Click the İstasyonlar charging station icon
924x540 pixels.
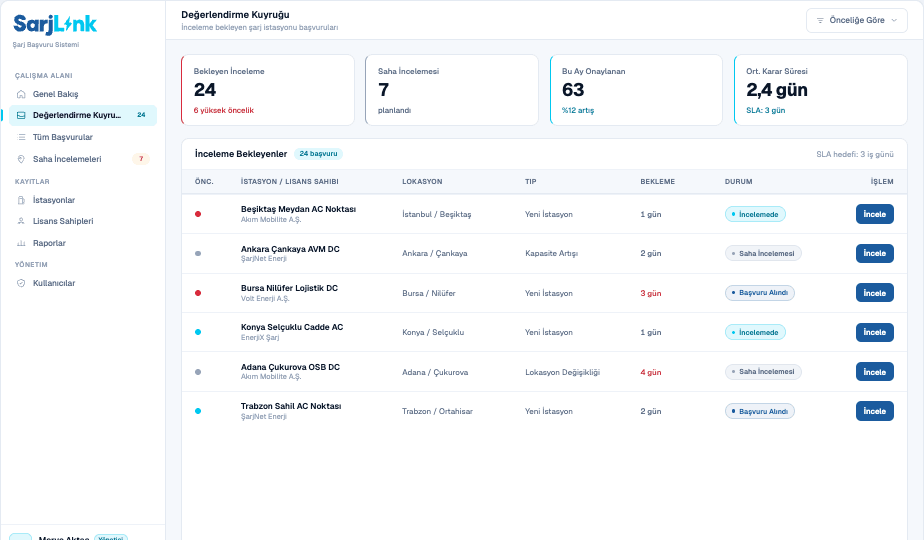click(21, 200)
